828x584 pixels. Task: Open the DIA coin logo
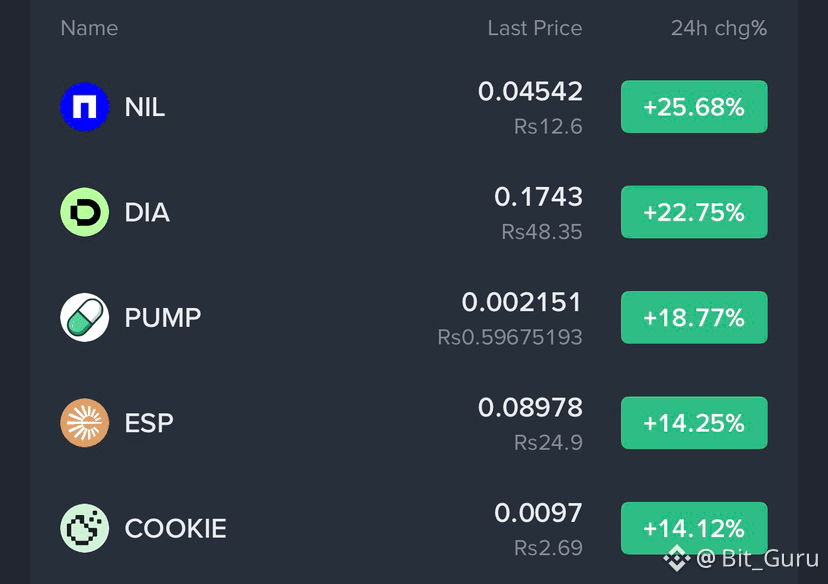[x=84, y=212]
